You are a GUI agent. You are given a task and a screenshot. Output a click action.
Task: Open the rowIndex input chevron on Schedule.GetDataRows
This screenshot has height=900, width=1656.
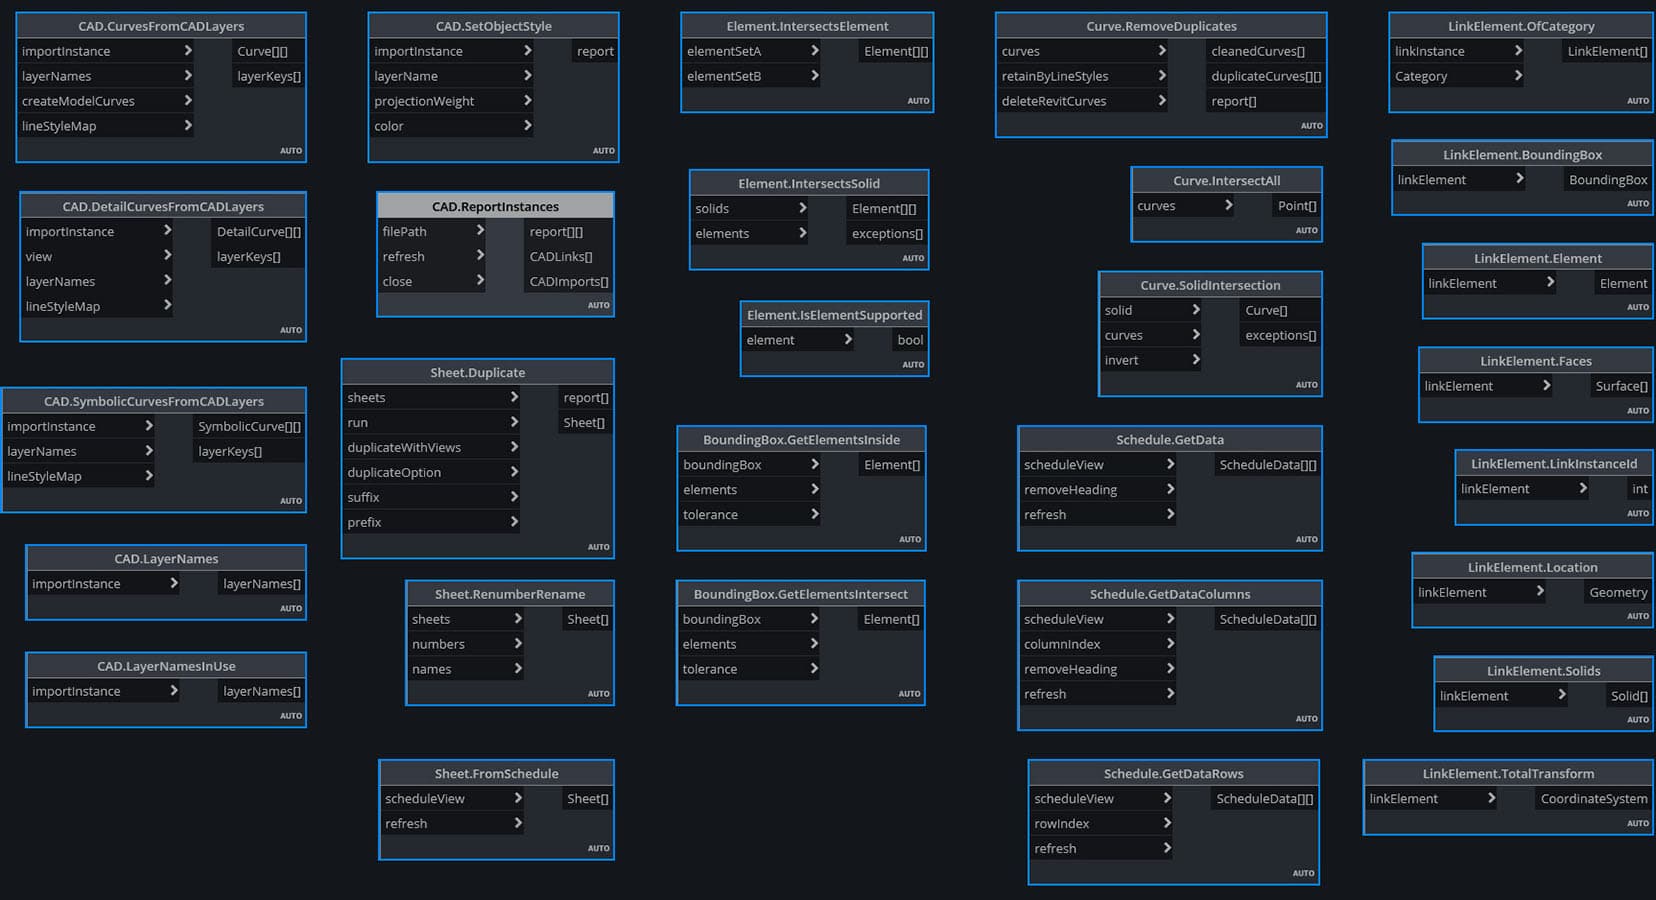(1165, 823)
